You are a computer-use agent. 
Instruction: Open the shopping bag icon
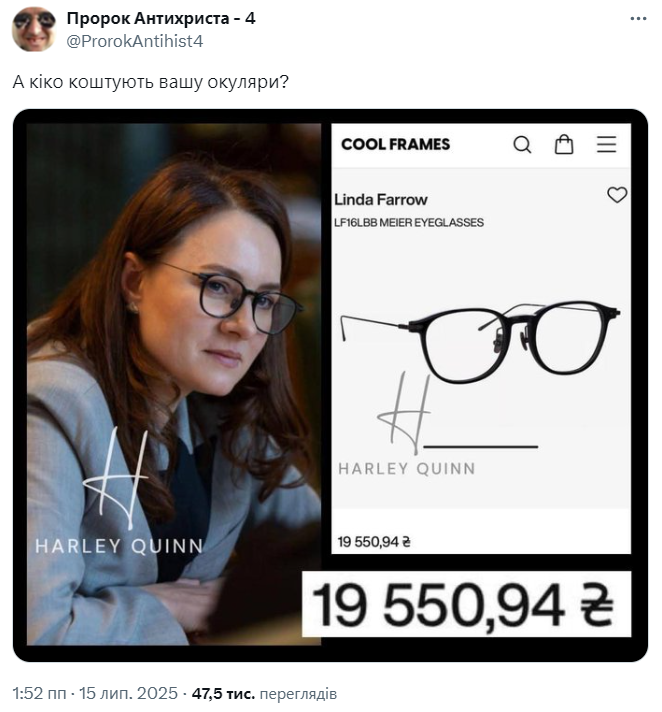pos(564,144)
